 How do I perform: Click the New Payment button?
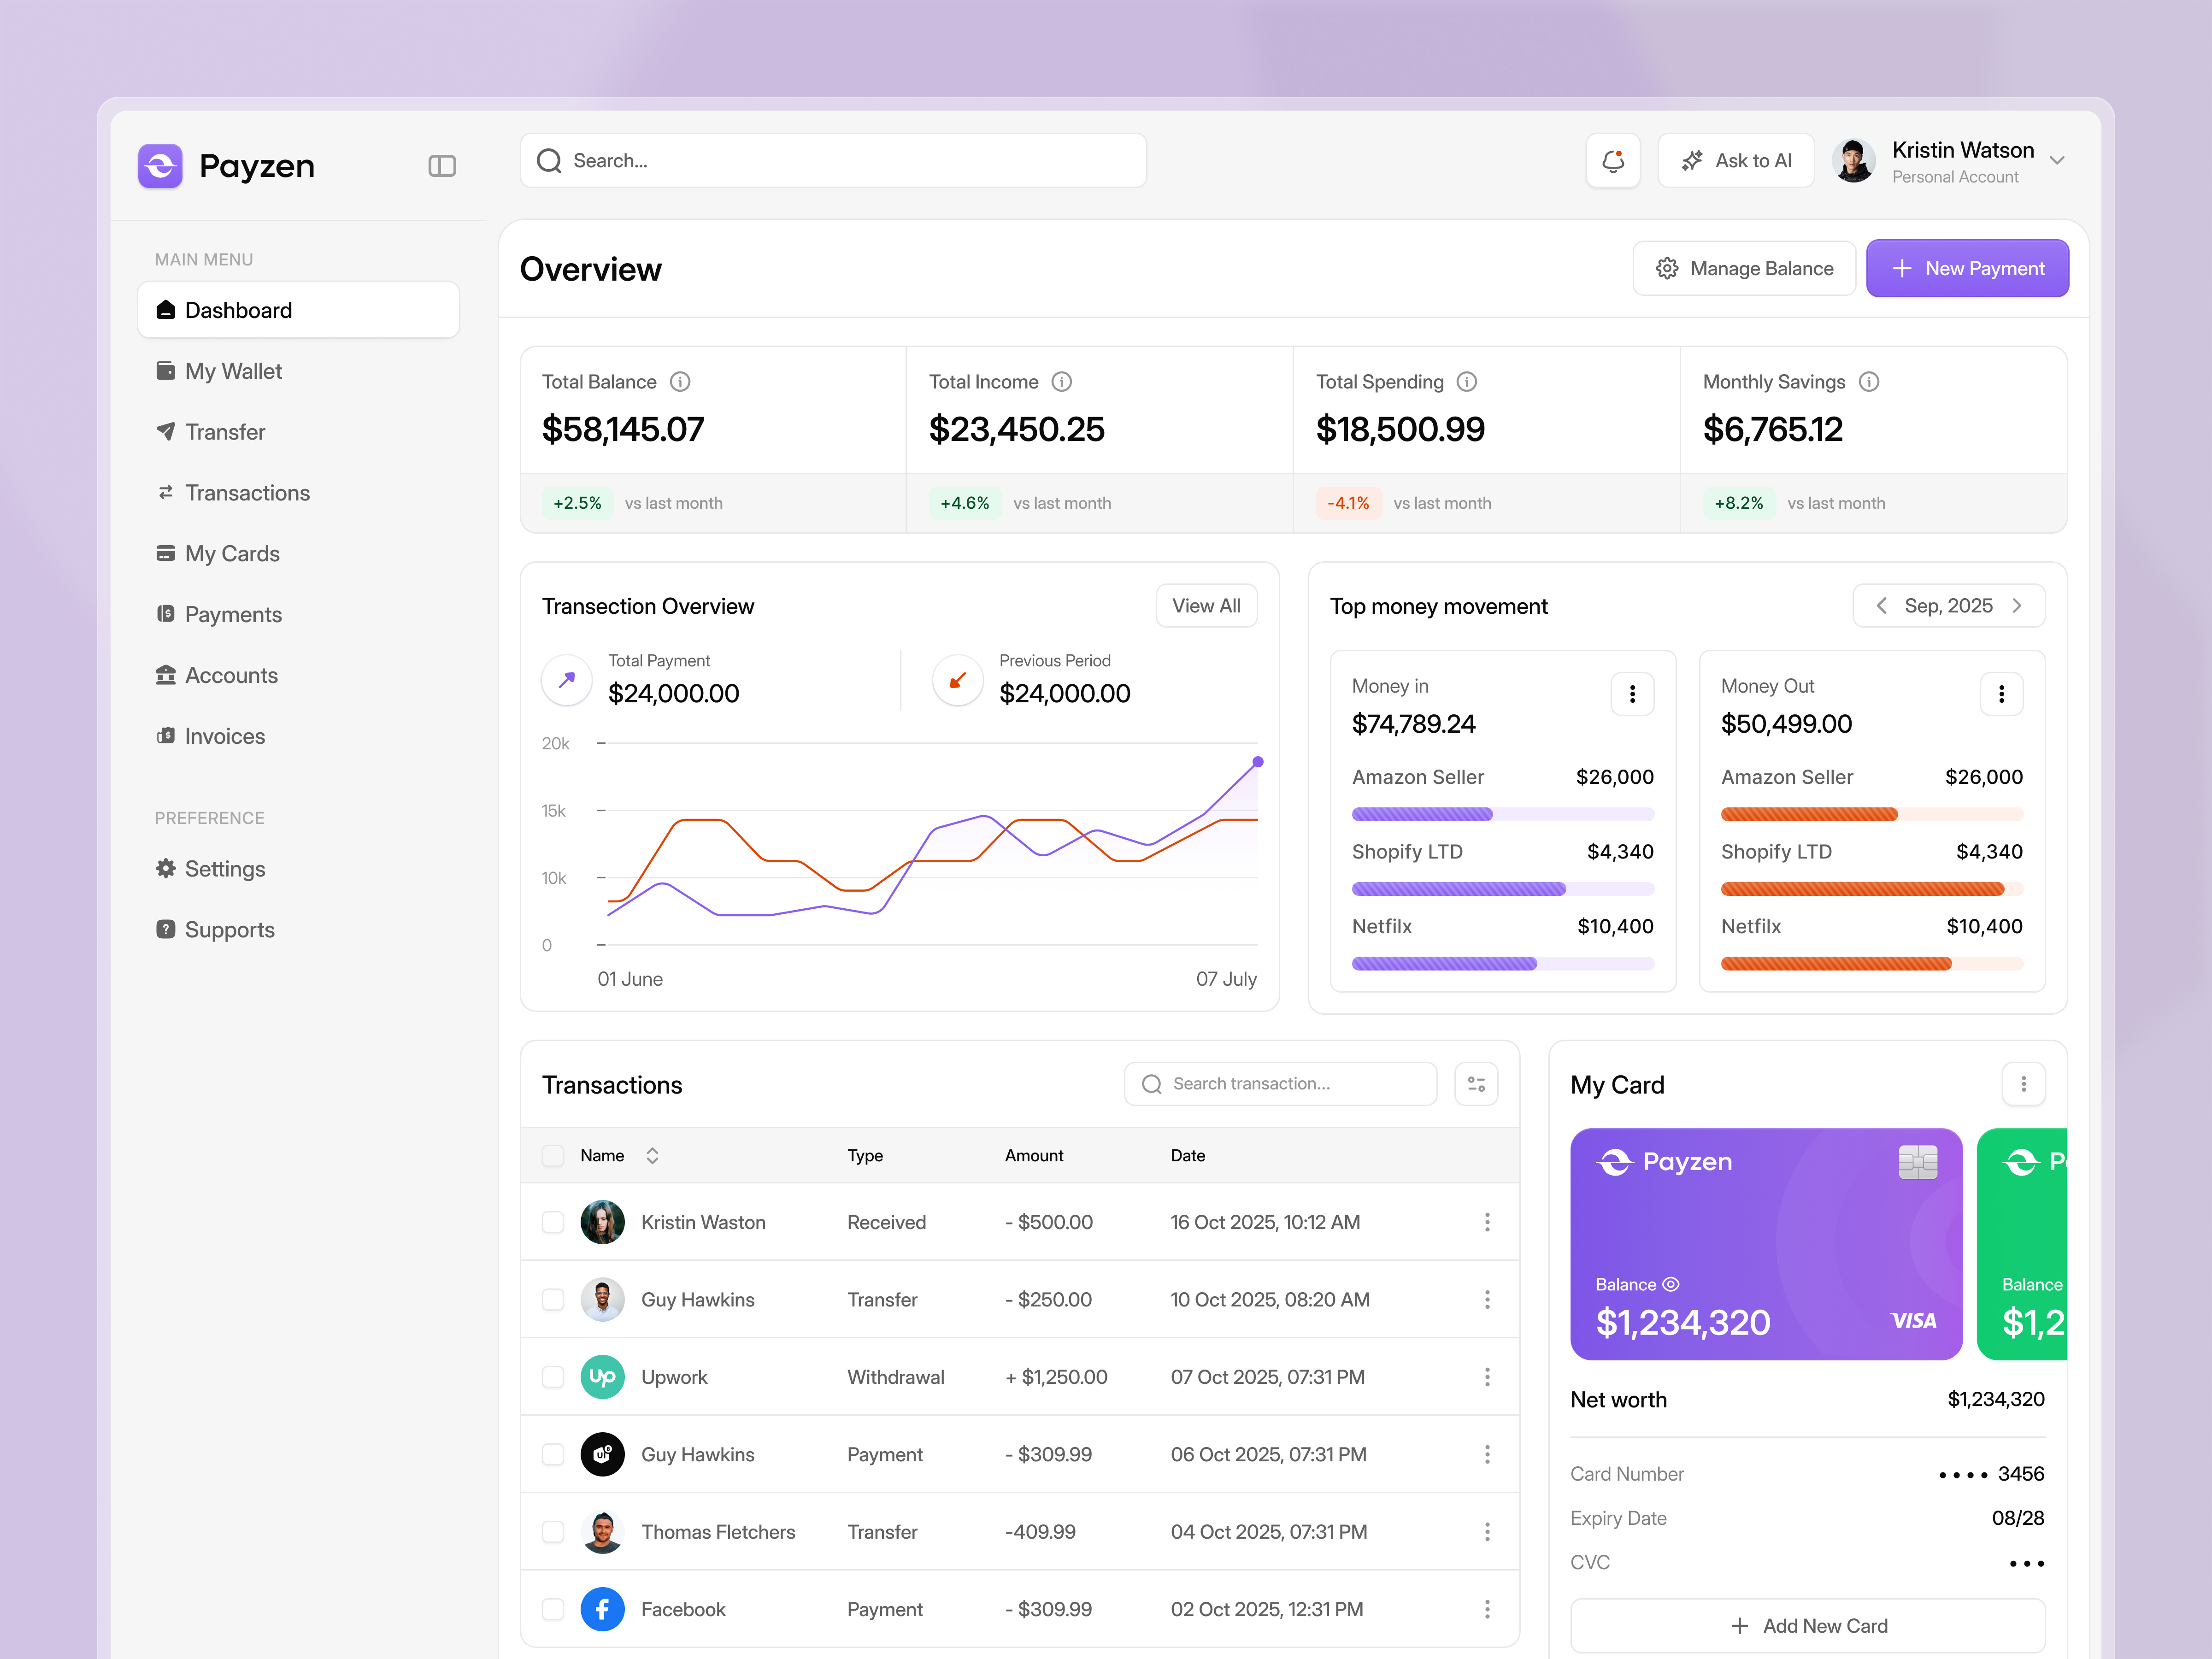[x=1967, y=268]
